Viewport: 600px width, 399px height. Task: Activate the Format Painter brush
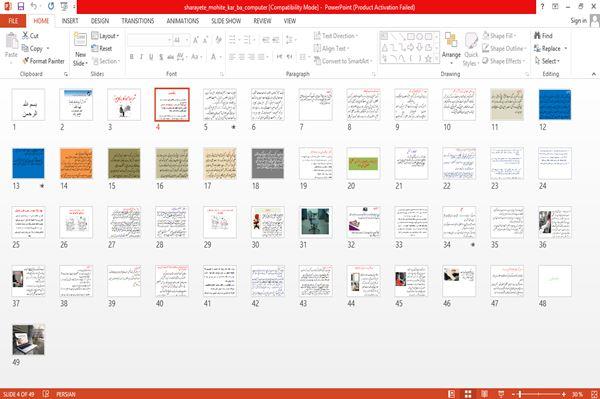(43, 61)
